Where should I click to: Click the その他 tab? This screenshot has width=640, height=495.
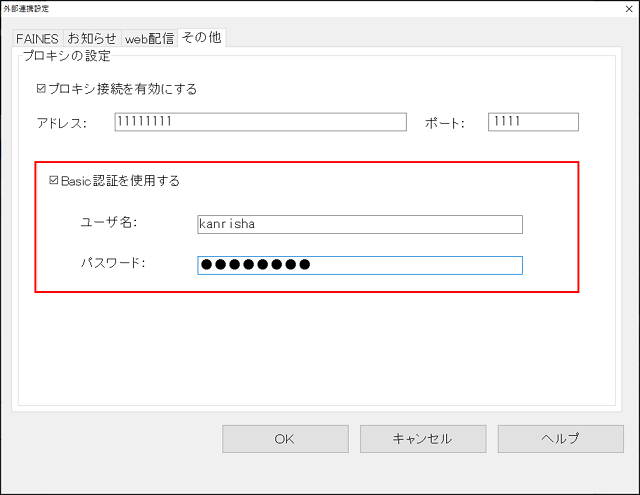coord(201,38)
